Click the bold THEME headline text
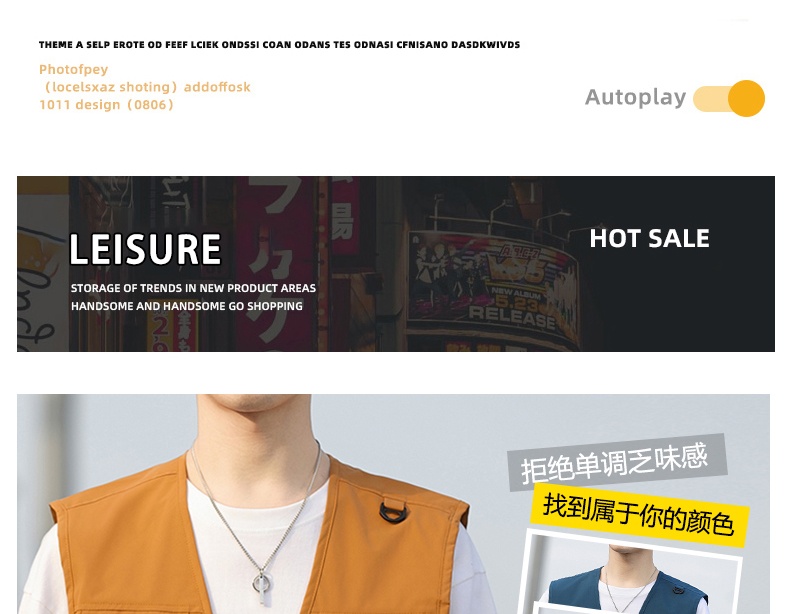The image size is (790, 614). pyautogui.click(x=279, y=45)
